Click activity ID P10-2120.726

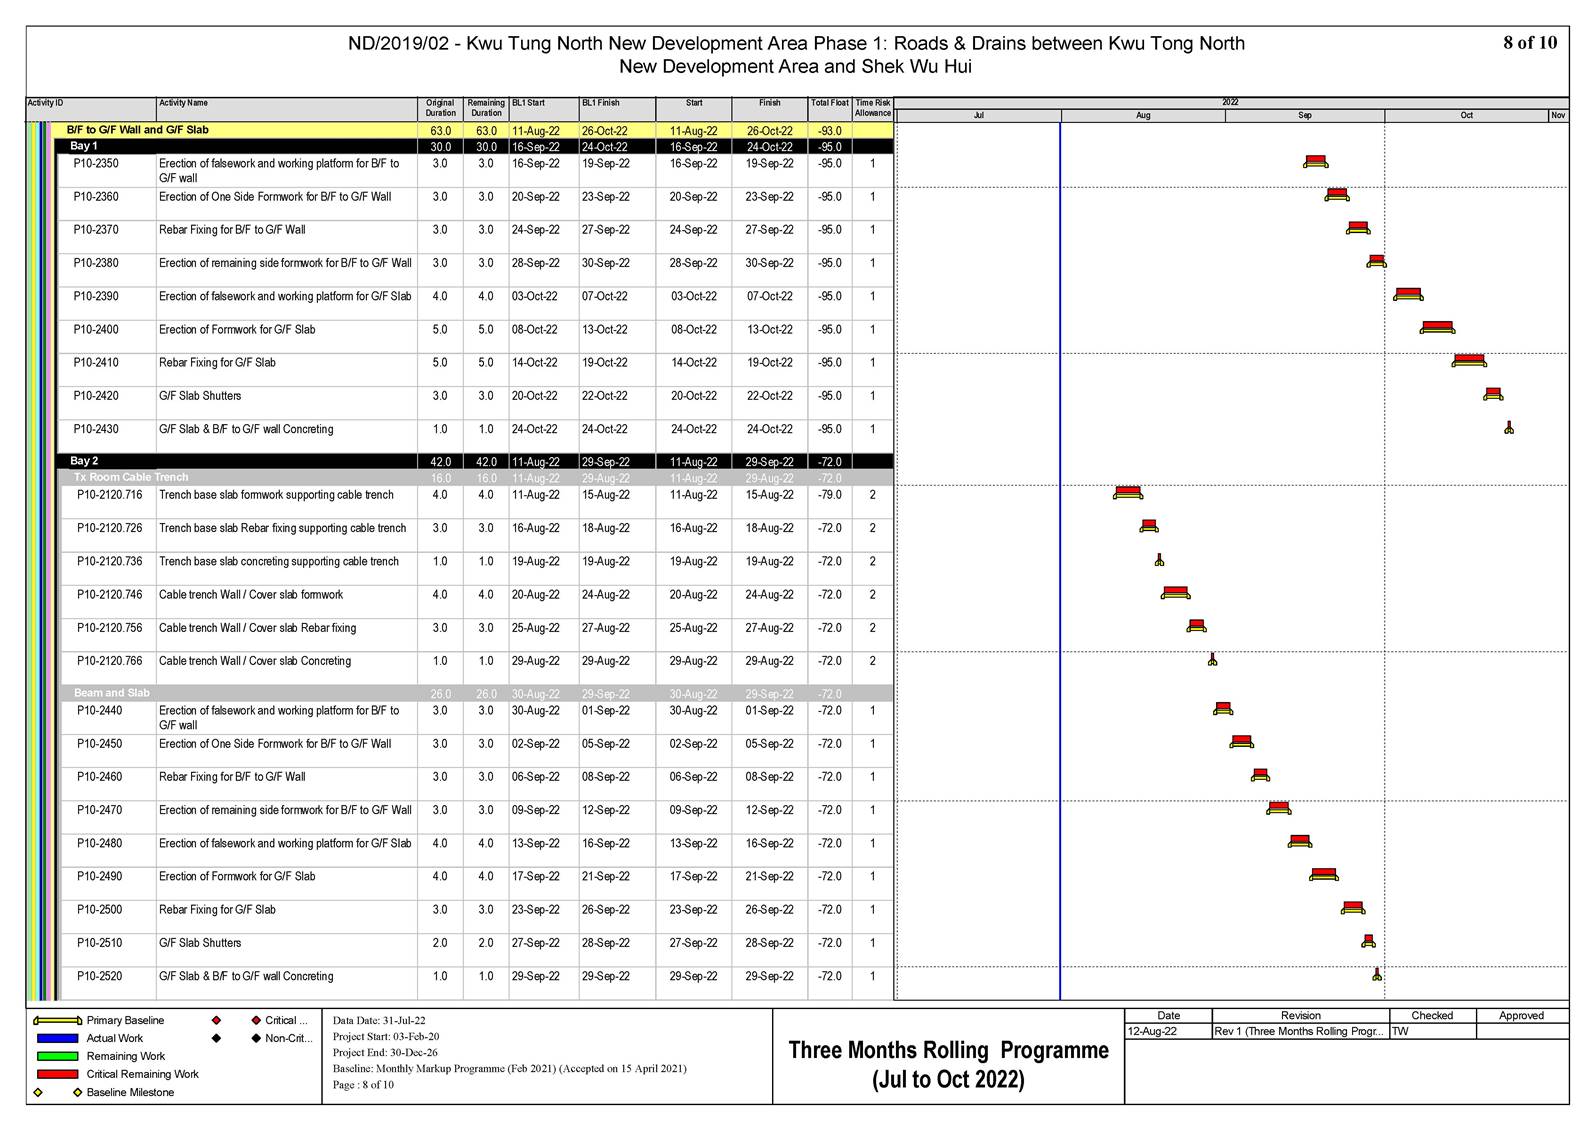click(x=110, y=528)
